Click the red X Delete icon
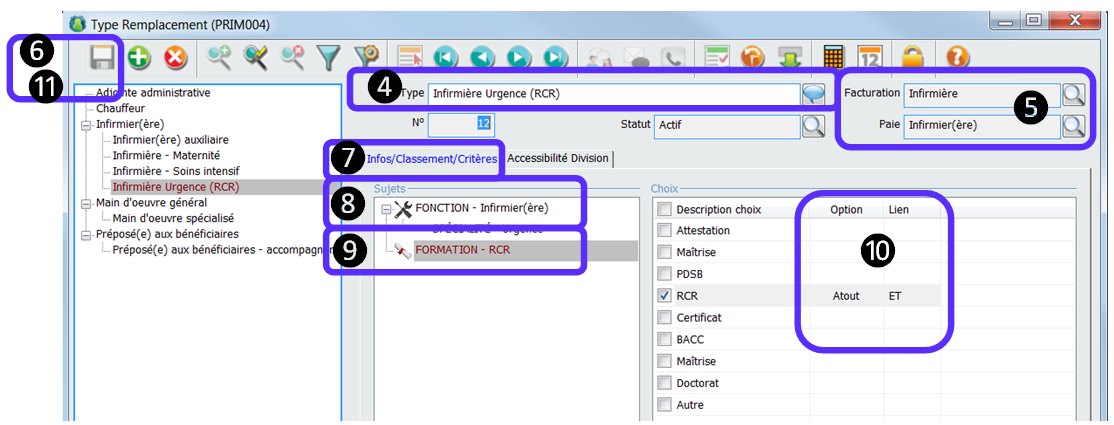 coord(175,58)
